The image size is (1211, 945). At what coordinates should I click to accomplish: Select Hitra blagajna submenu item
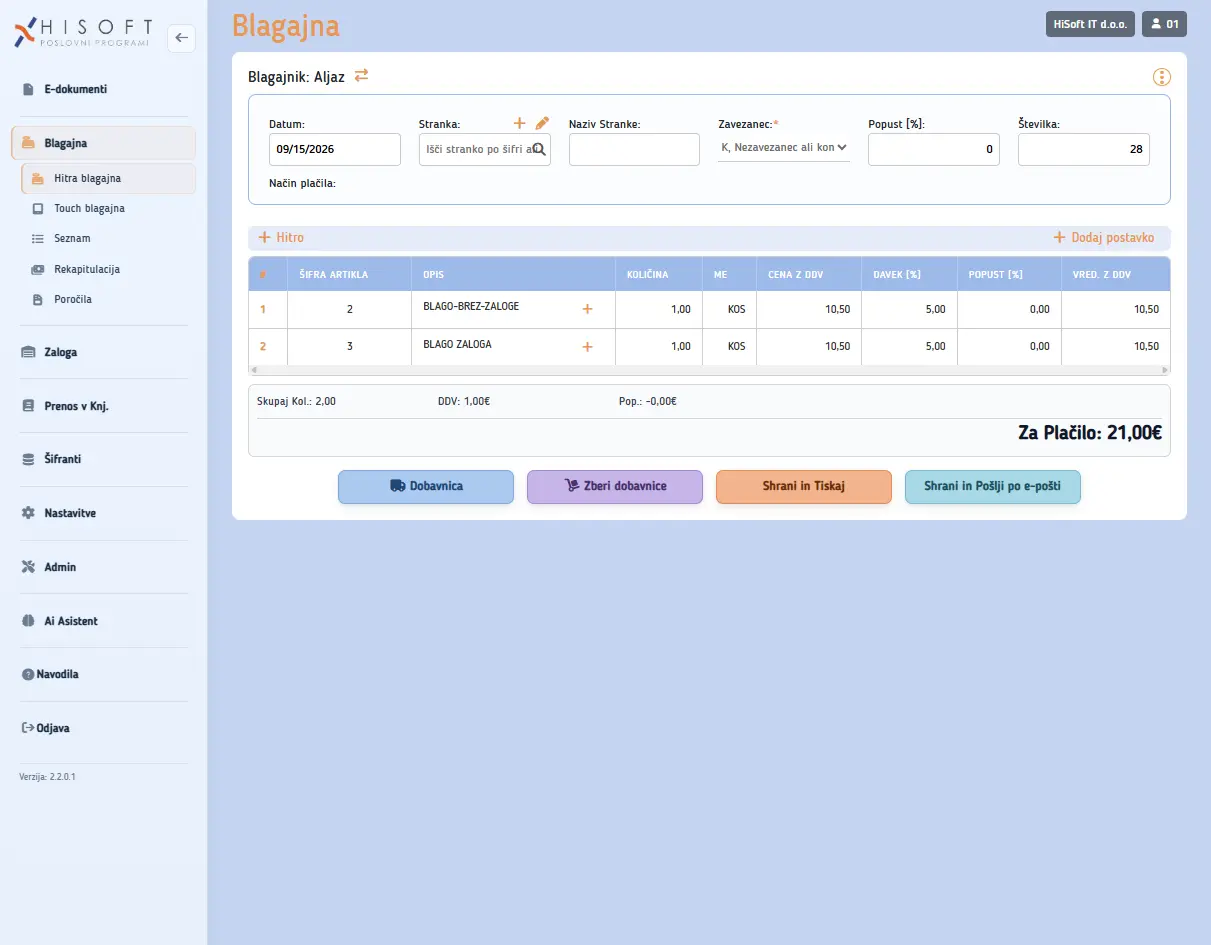pos(108,179)
